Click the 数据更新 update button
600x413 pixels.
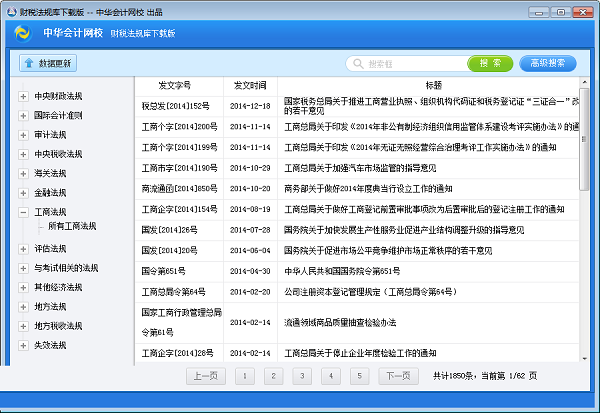(48, 63)
